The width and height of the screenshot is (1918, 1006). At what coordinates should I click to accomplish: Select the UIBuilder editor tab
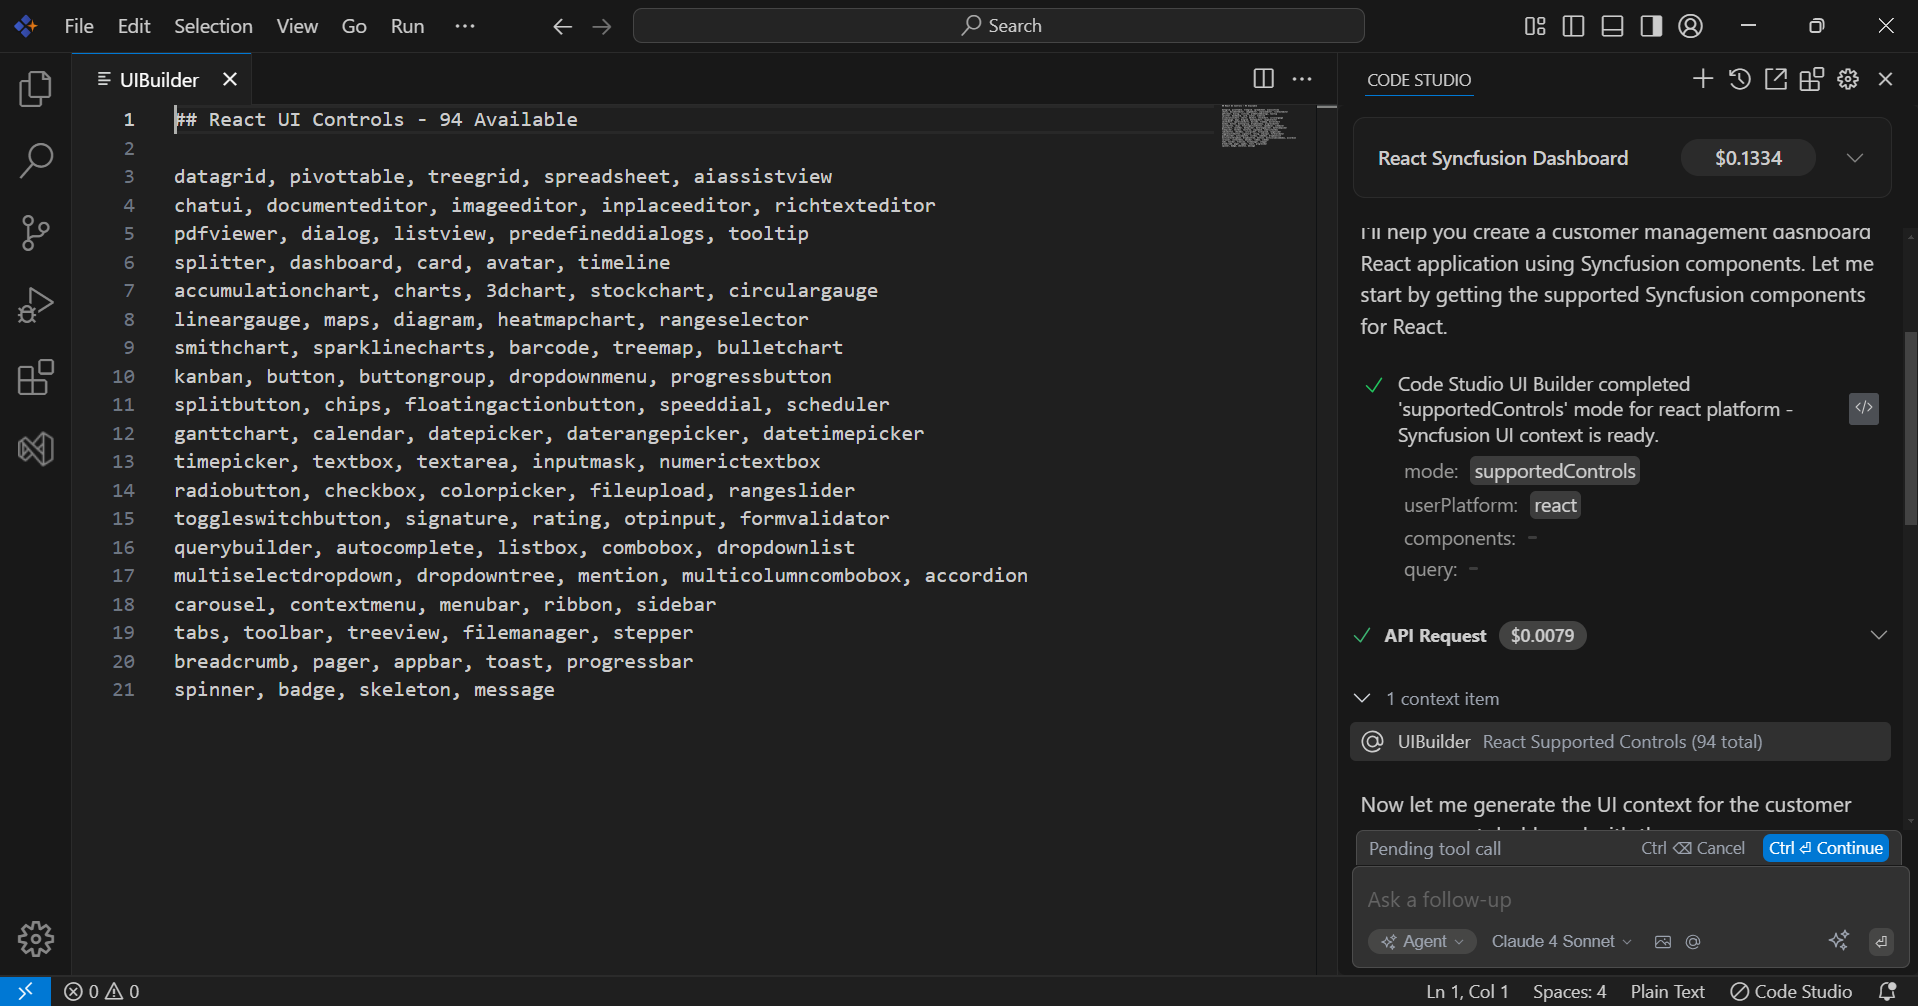point(160,79)
